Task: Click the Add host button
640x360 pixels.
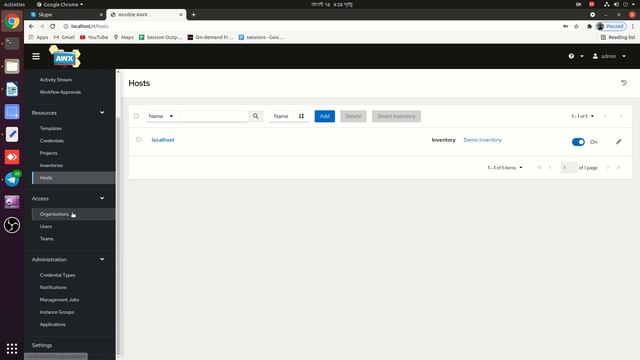Action: 325,116
